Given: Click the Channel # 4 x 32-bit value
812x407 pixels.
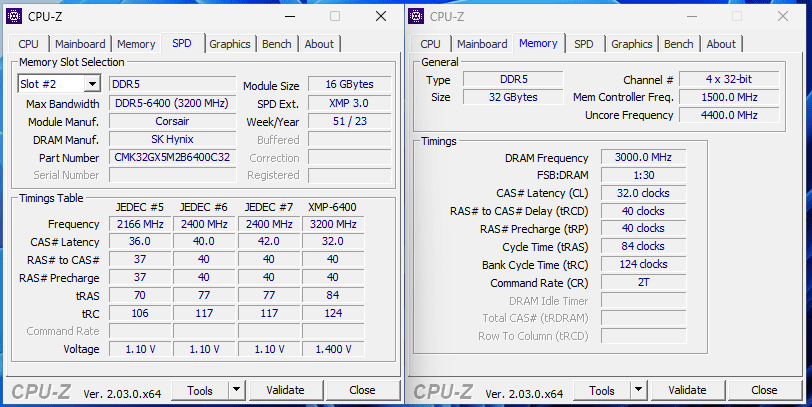Looking at the screenshot, I should pos(729,79).
